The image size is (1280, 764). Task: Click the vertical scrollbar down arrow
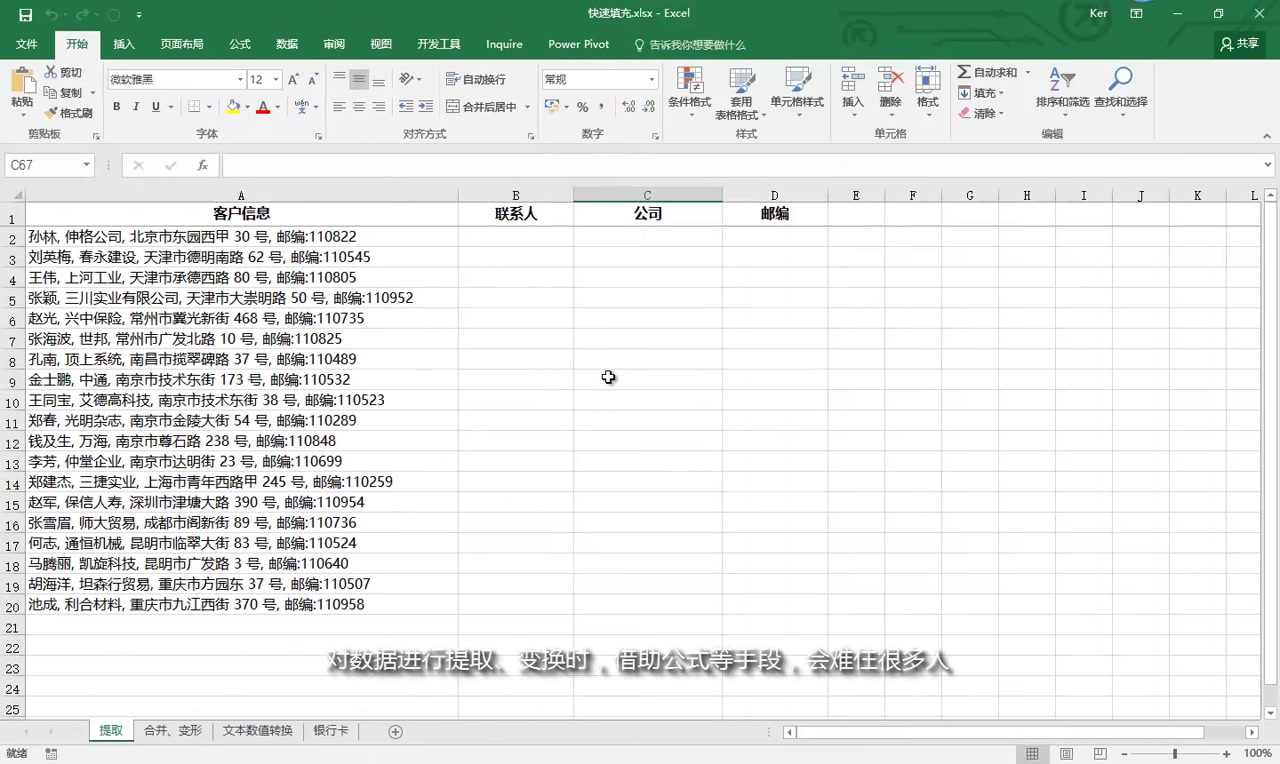(x=1270, y=713)
